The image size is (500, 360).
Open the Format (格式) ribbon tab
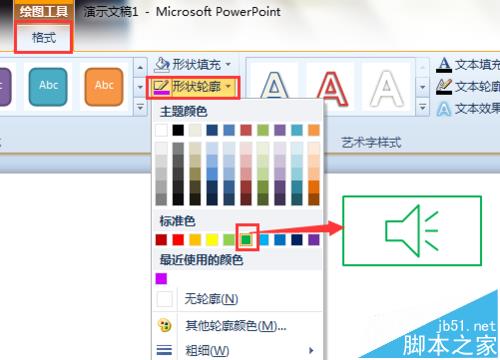click(x=44, y=37)
